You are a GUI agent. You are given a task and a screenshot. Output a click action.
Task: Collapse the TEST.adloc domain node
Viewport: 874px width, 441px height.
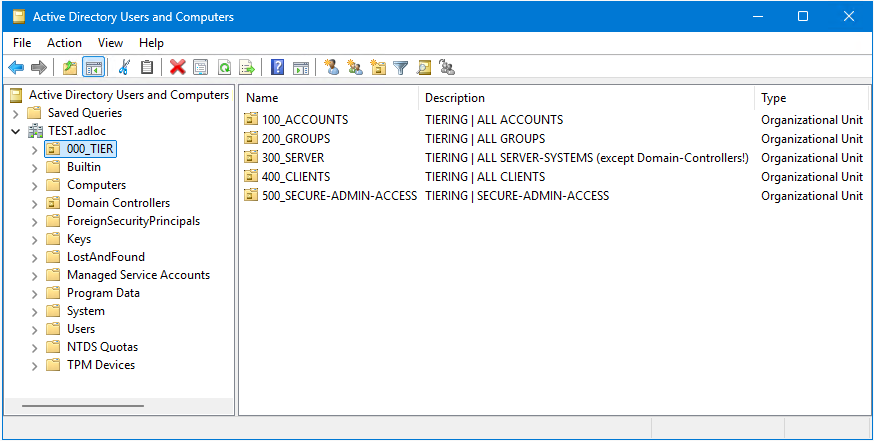(16, 131)
